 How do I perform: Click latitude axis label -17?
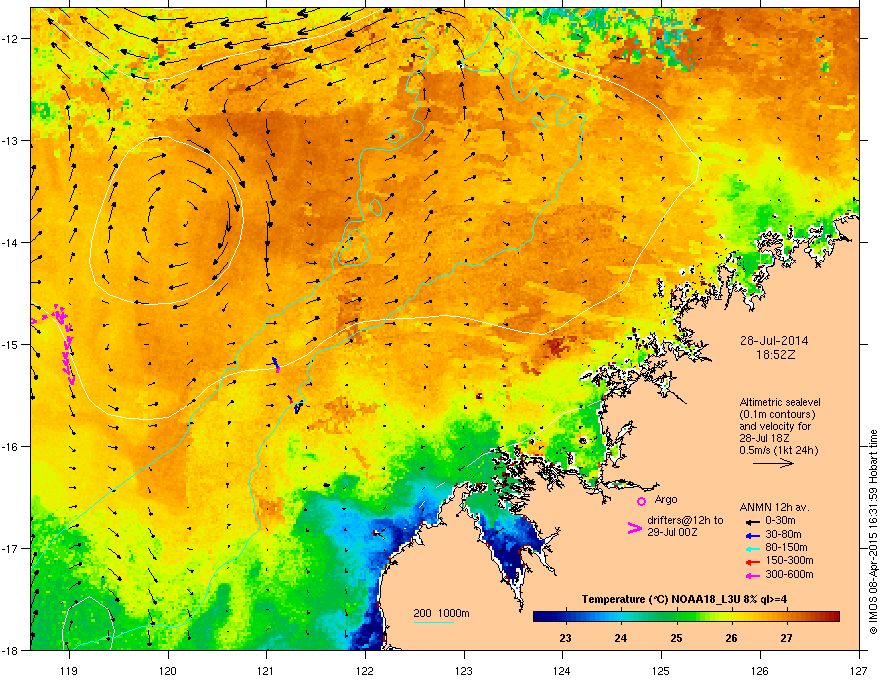tap(10, 548)
